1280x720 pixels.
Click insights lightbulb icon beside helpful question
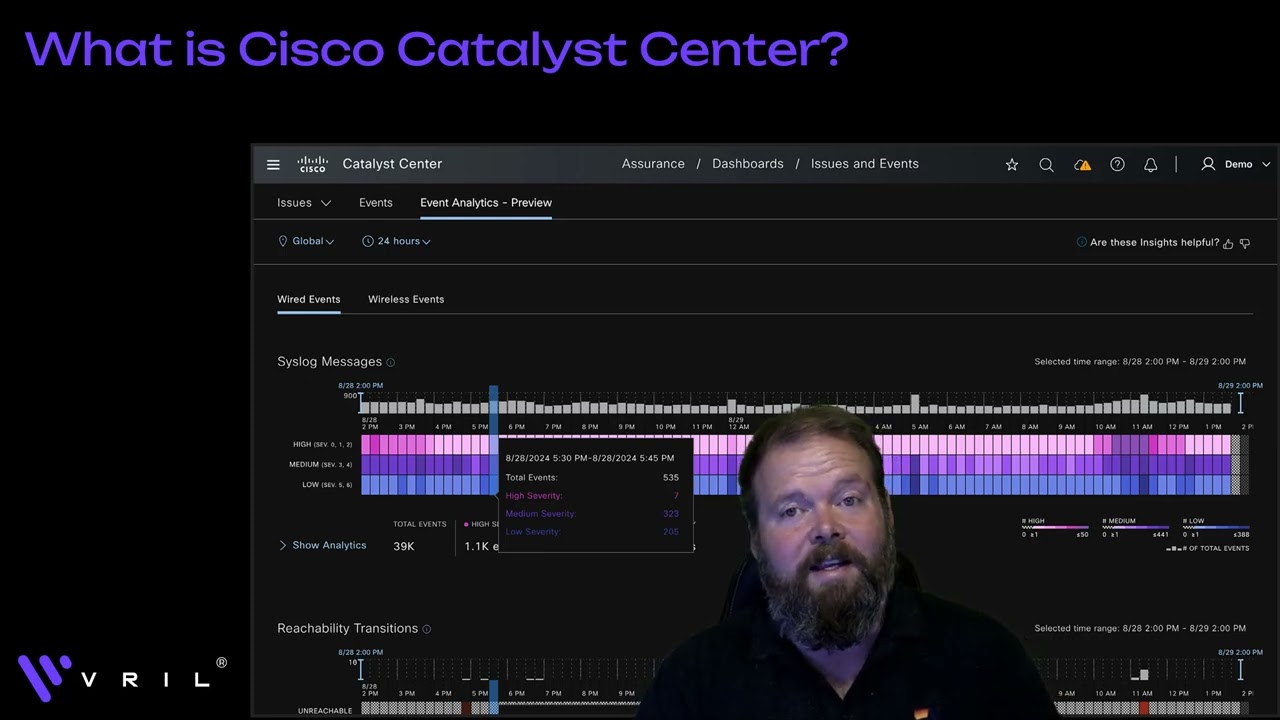(1082, 242)
